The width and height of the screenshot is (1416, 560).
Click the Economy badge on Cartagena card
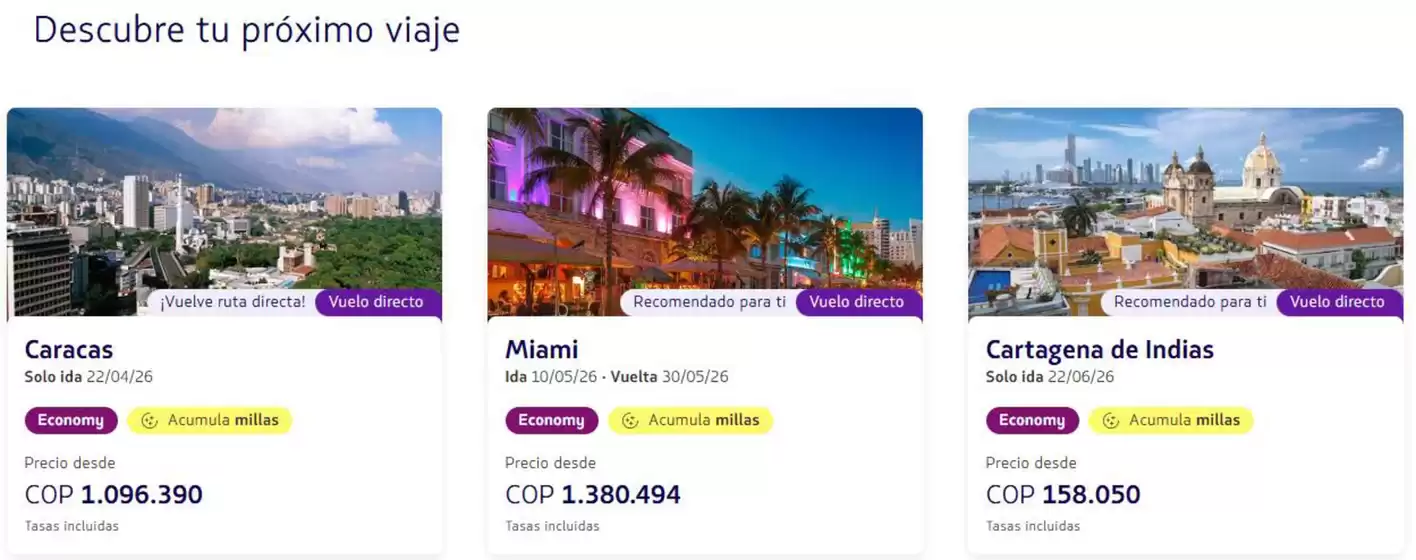(x=1032, y=421)
